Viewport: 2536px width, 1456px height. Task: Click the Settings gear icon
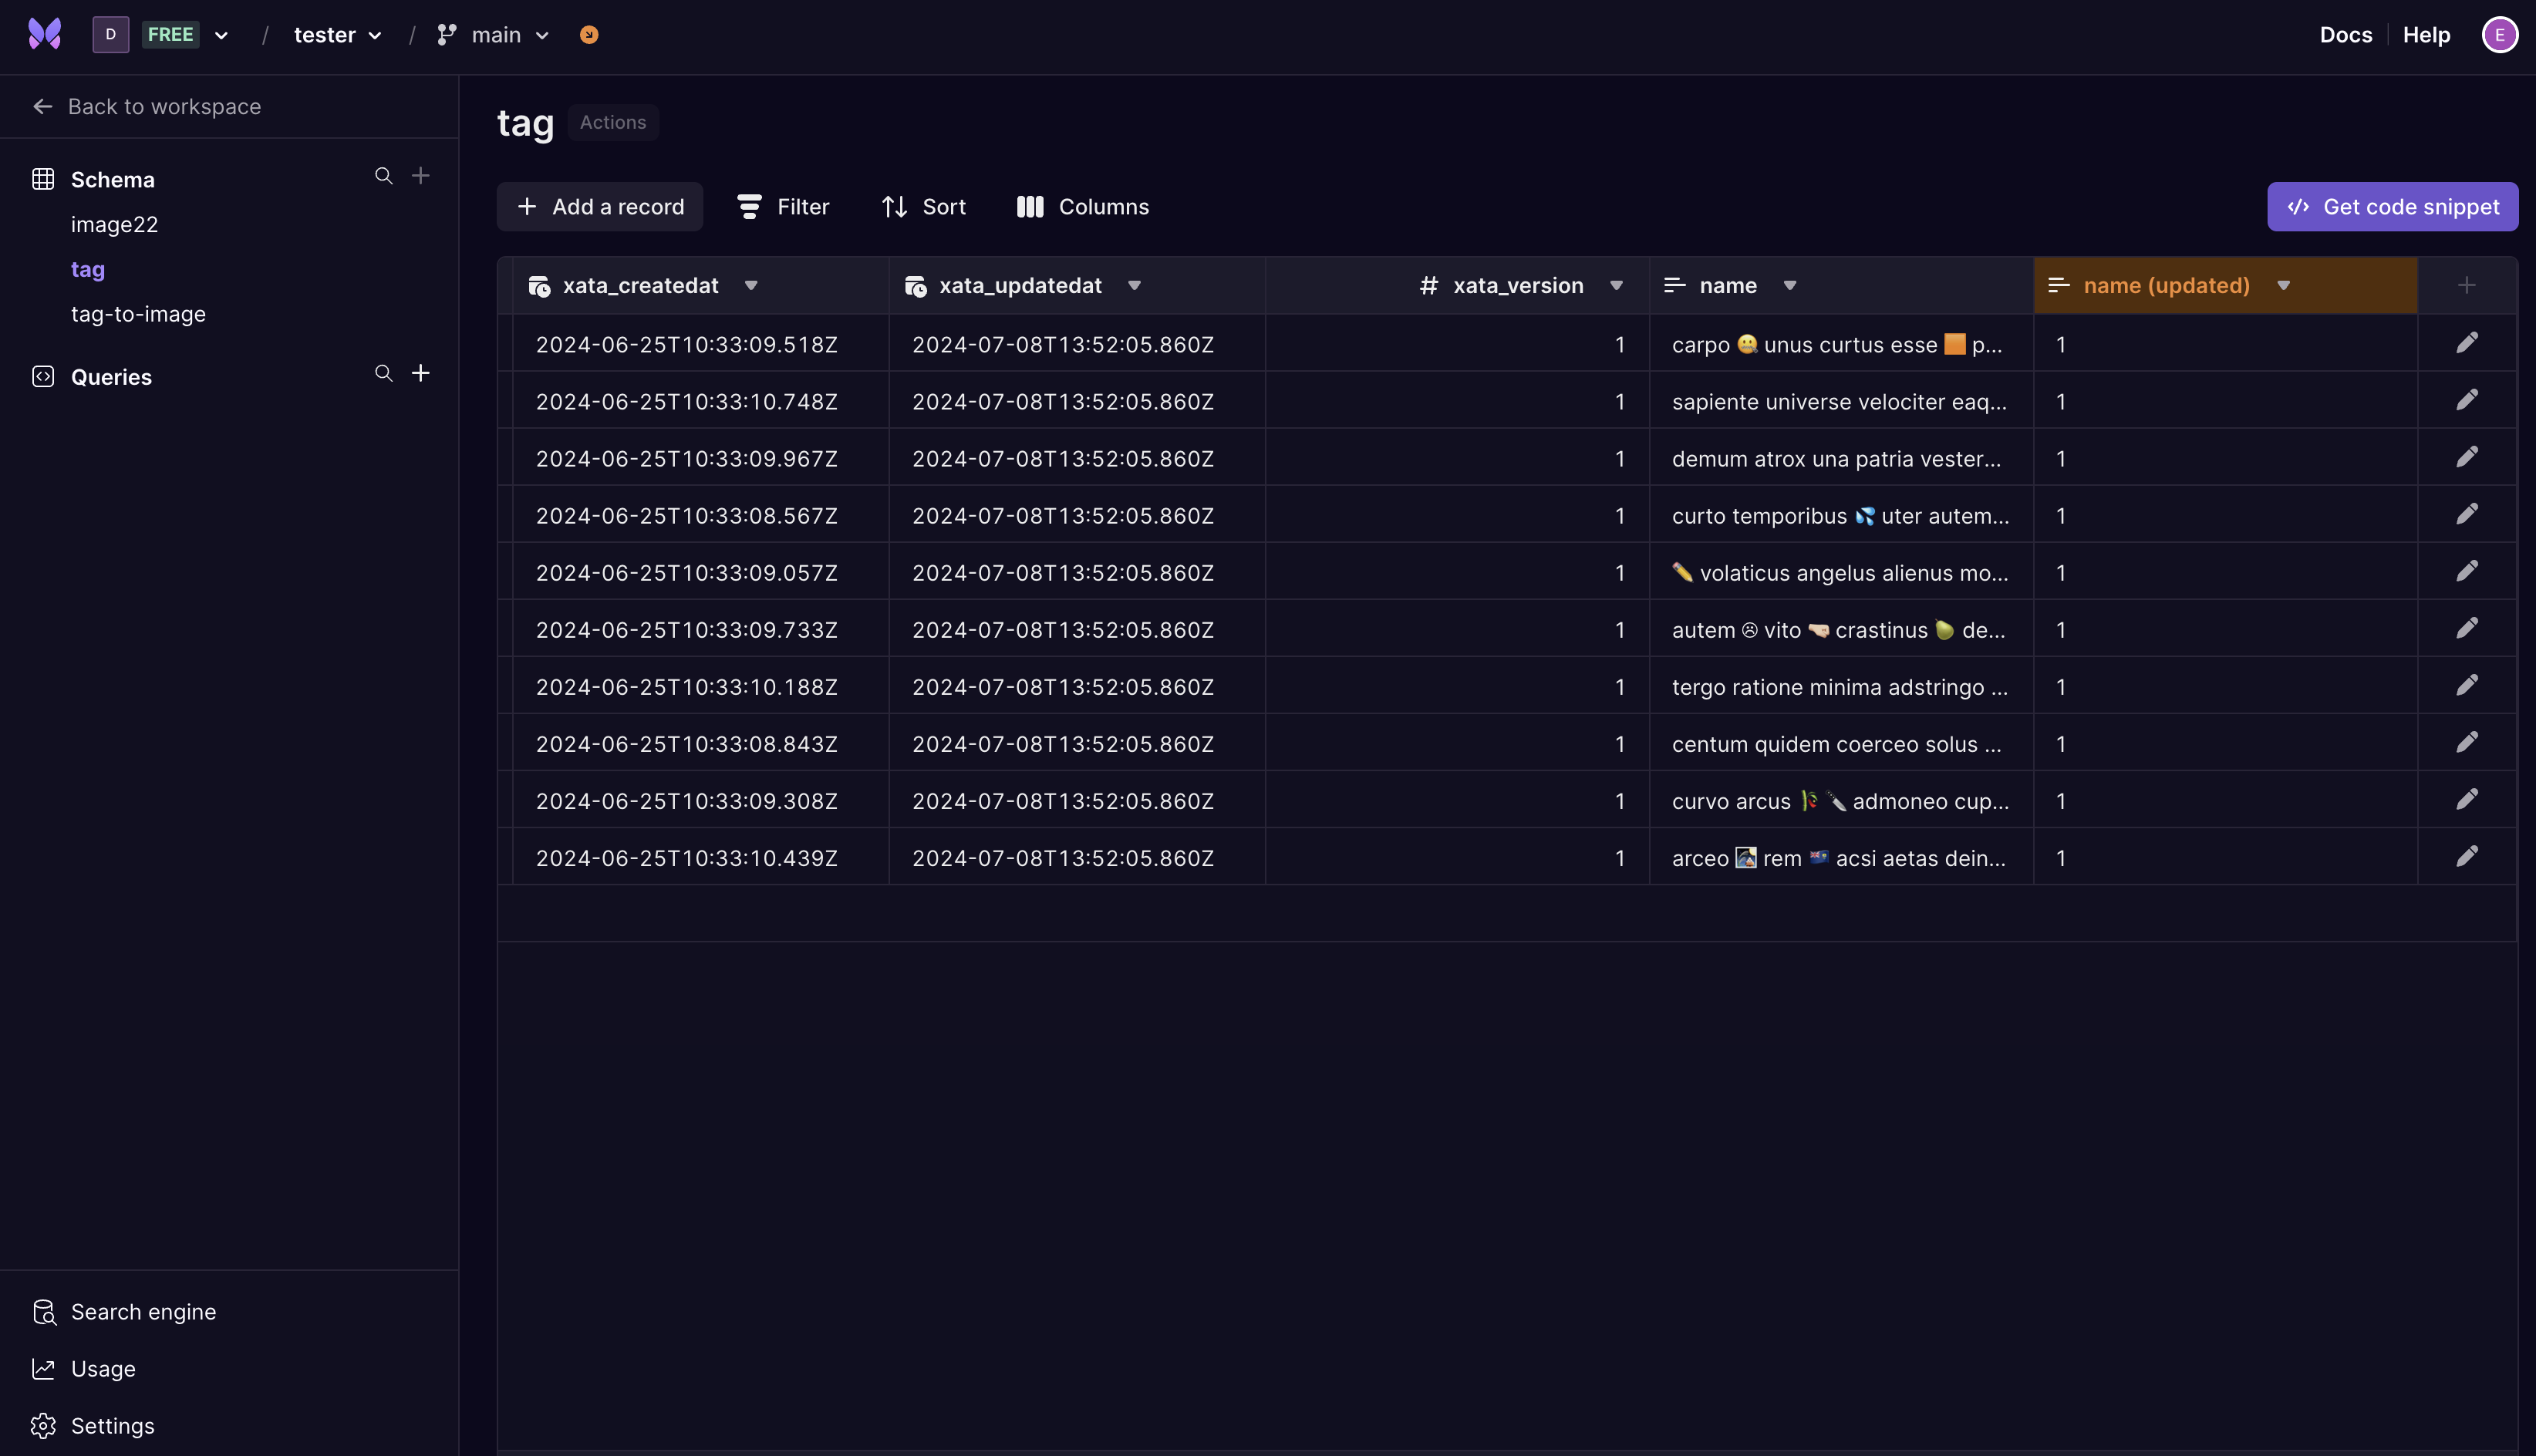coord(43,1426)
